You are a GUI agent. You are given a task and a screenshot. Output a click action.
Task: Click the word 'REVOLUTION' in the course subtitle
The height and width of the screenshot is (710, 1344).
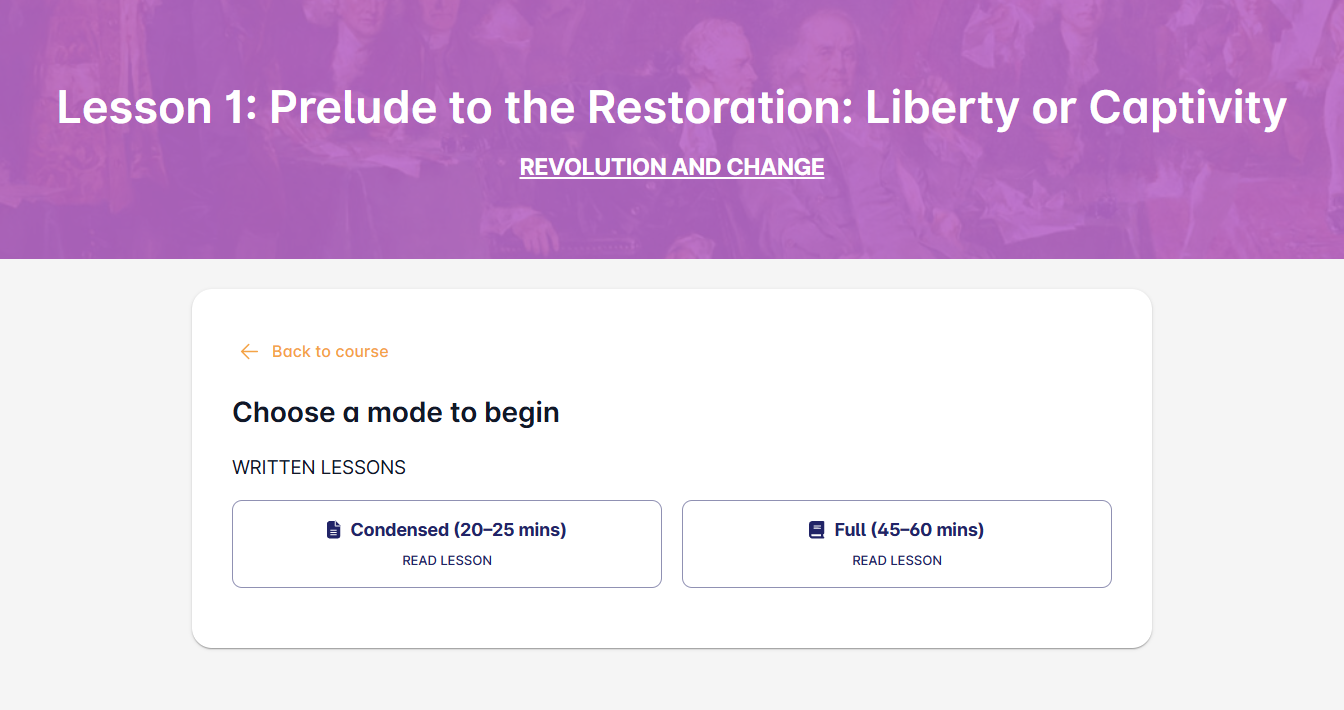[x=593, y=167]
